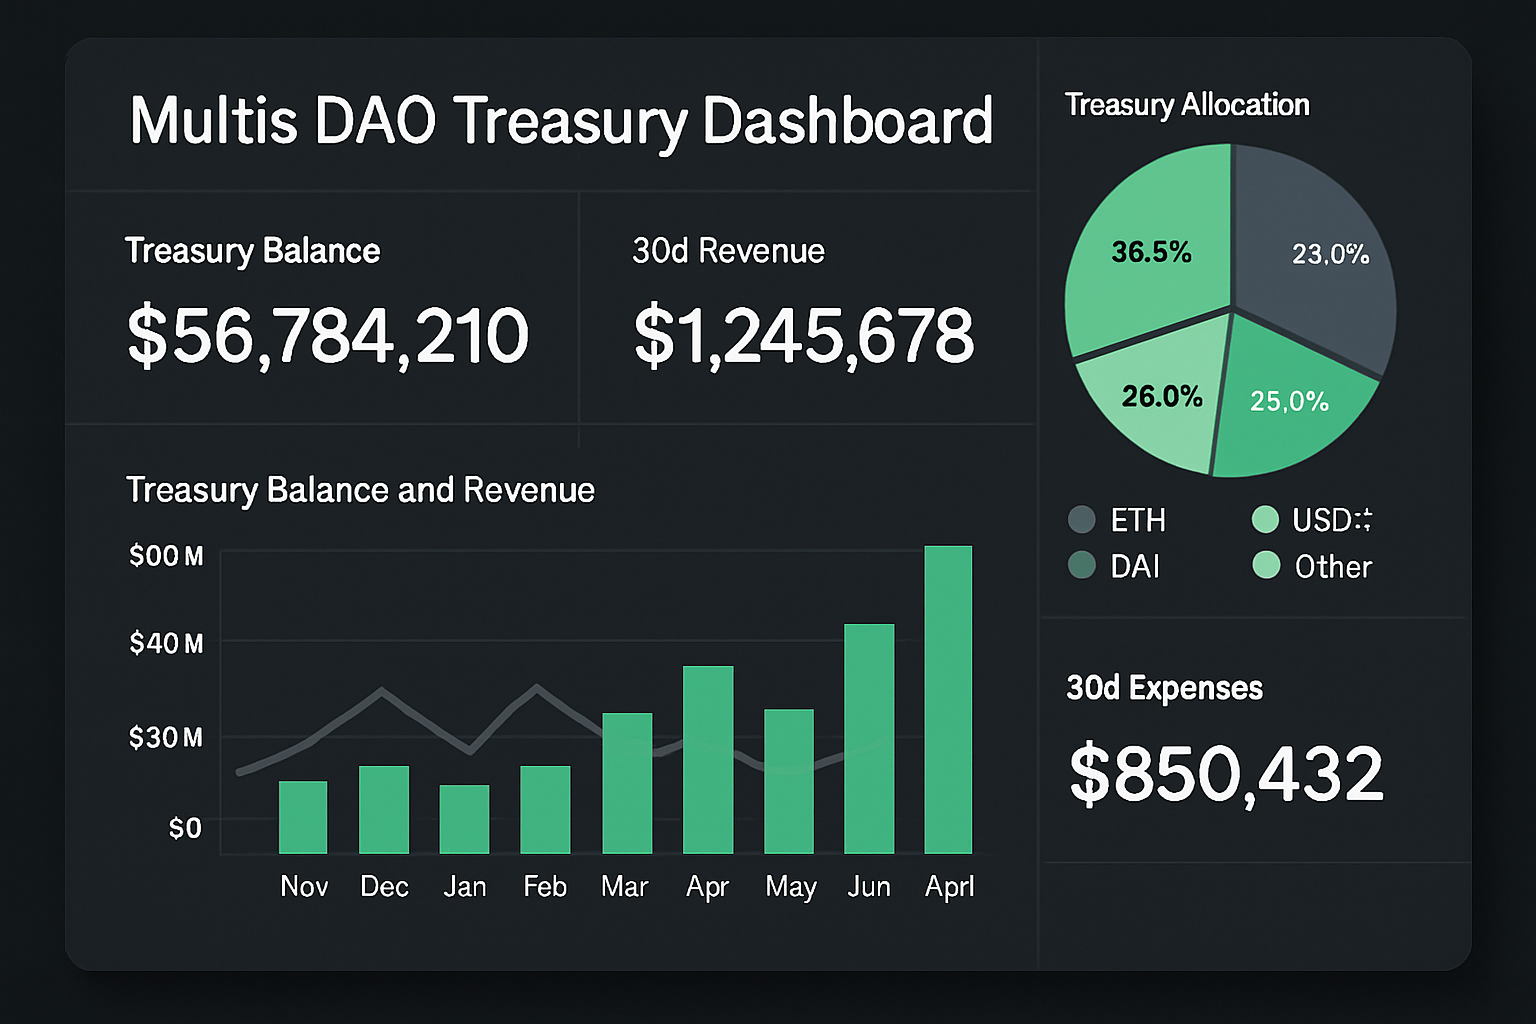
Task: Select the DAI legend swatch
Action: (1082, 566)
